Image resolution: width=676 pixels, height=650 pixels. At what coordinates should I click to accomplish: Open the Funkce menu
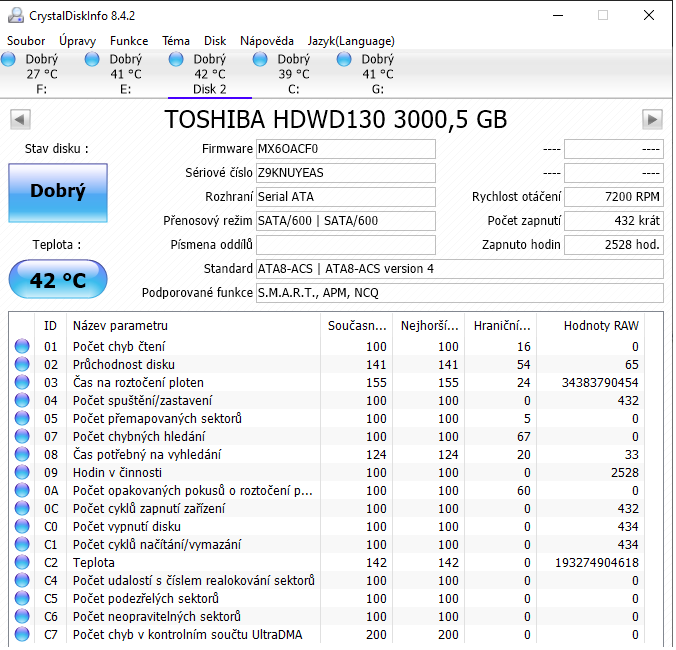tap(129, 41)
